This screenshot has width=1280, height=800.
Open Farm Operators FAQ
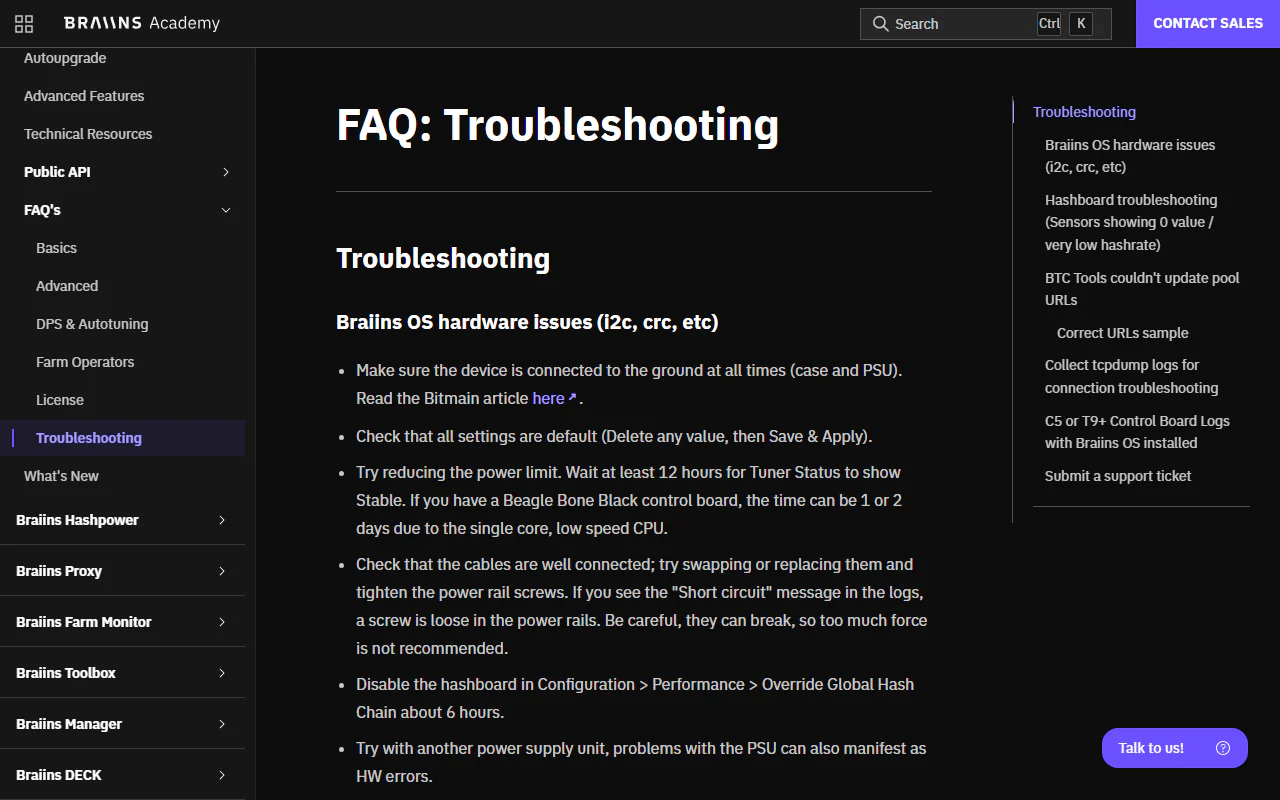point(85,362)
